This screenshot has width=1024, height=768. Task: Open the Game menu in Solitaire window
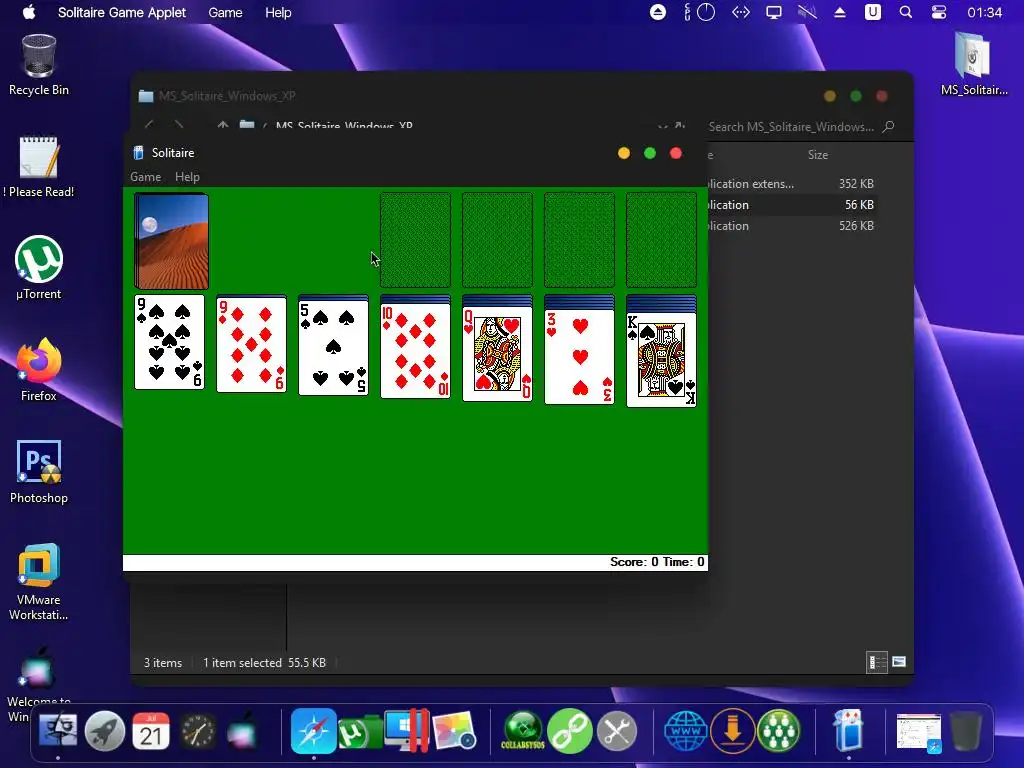point(146,177)
